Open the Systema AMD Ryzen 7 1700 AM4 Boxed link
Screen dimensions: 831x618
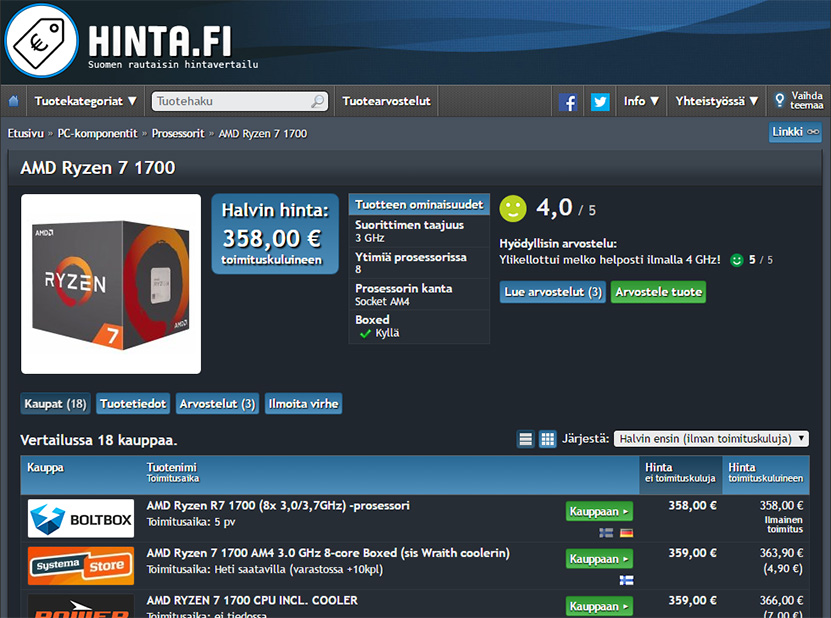pos(328,553)
